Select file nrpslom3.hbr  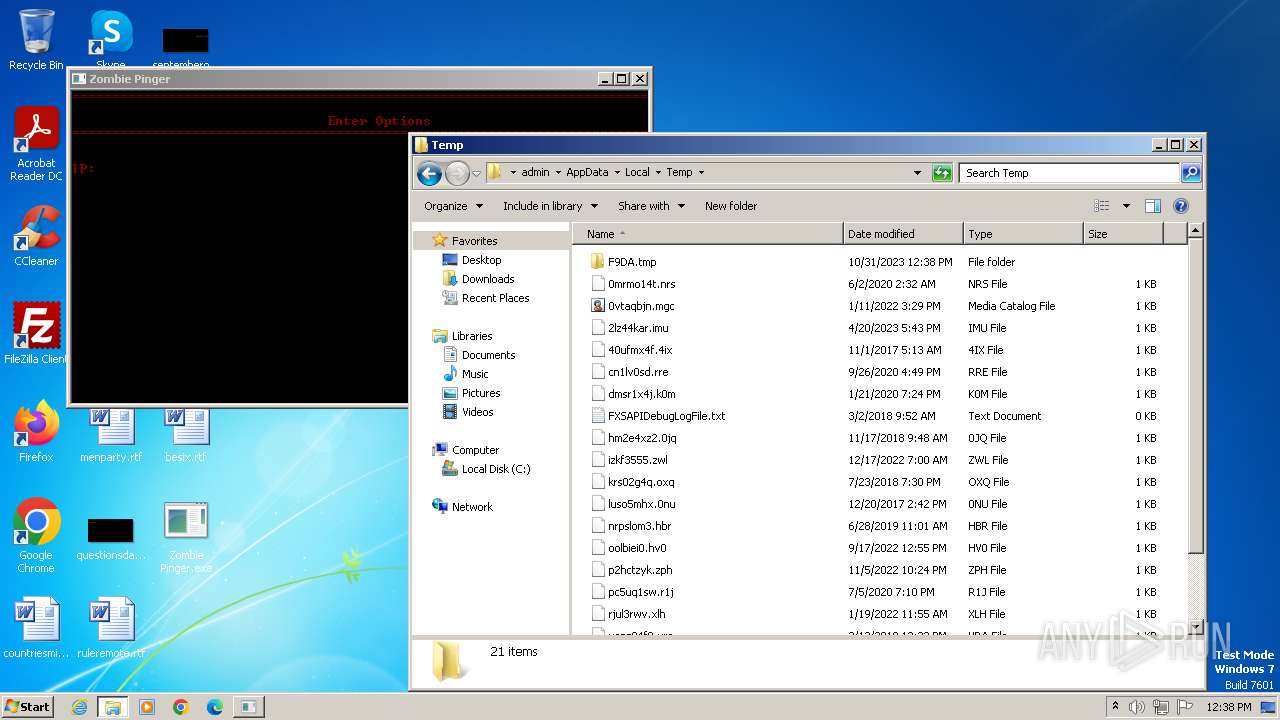639,526
